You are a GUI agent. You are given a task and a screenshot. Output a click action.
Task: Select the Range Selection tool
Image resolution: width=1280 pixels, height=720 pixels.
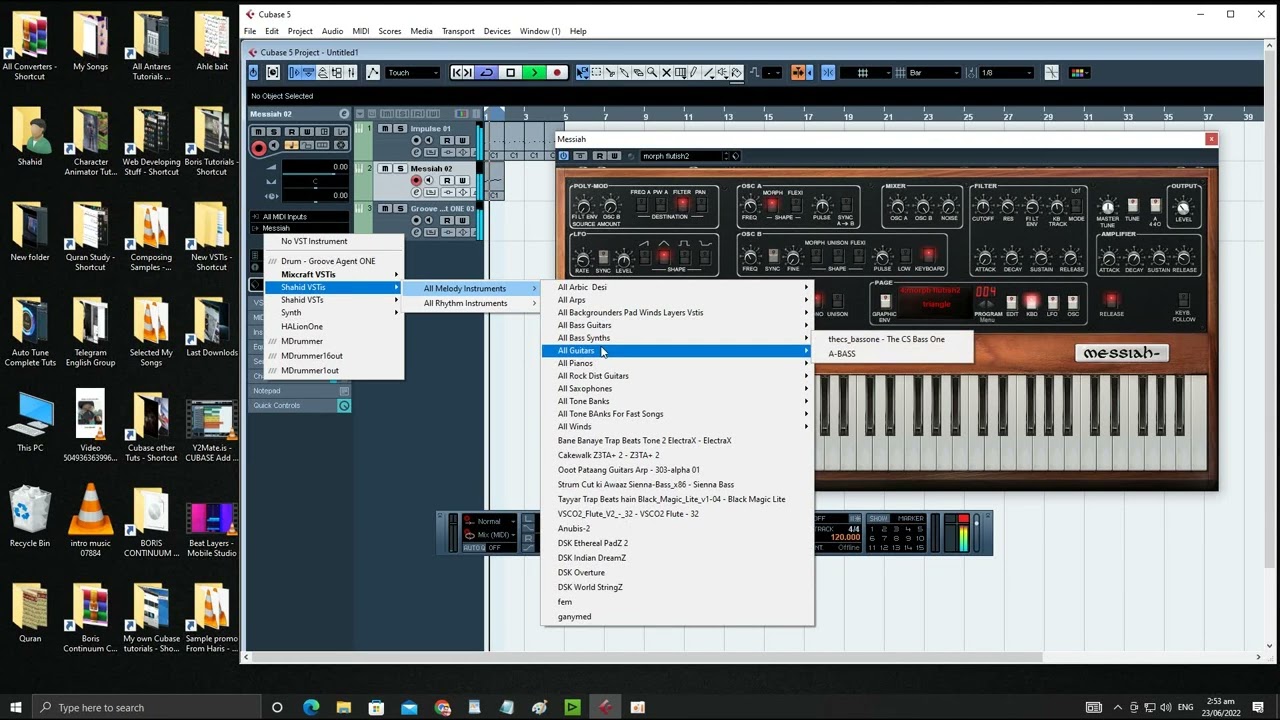pos(596,73)
